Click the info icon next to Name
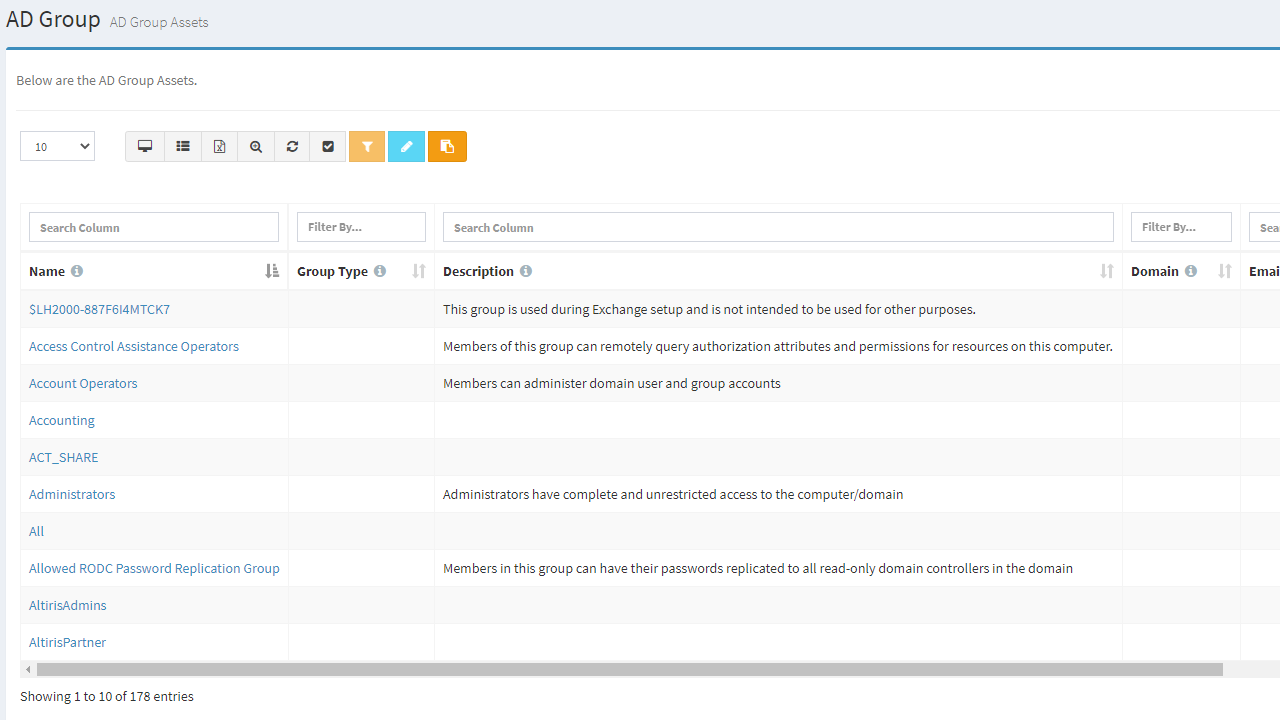Image resolution: width=1280 pixels, height=720 pixels. click(x=77, y=271)
